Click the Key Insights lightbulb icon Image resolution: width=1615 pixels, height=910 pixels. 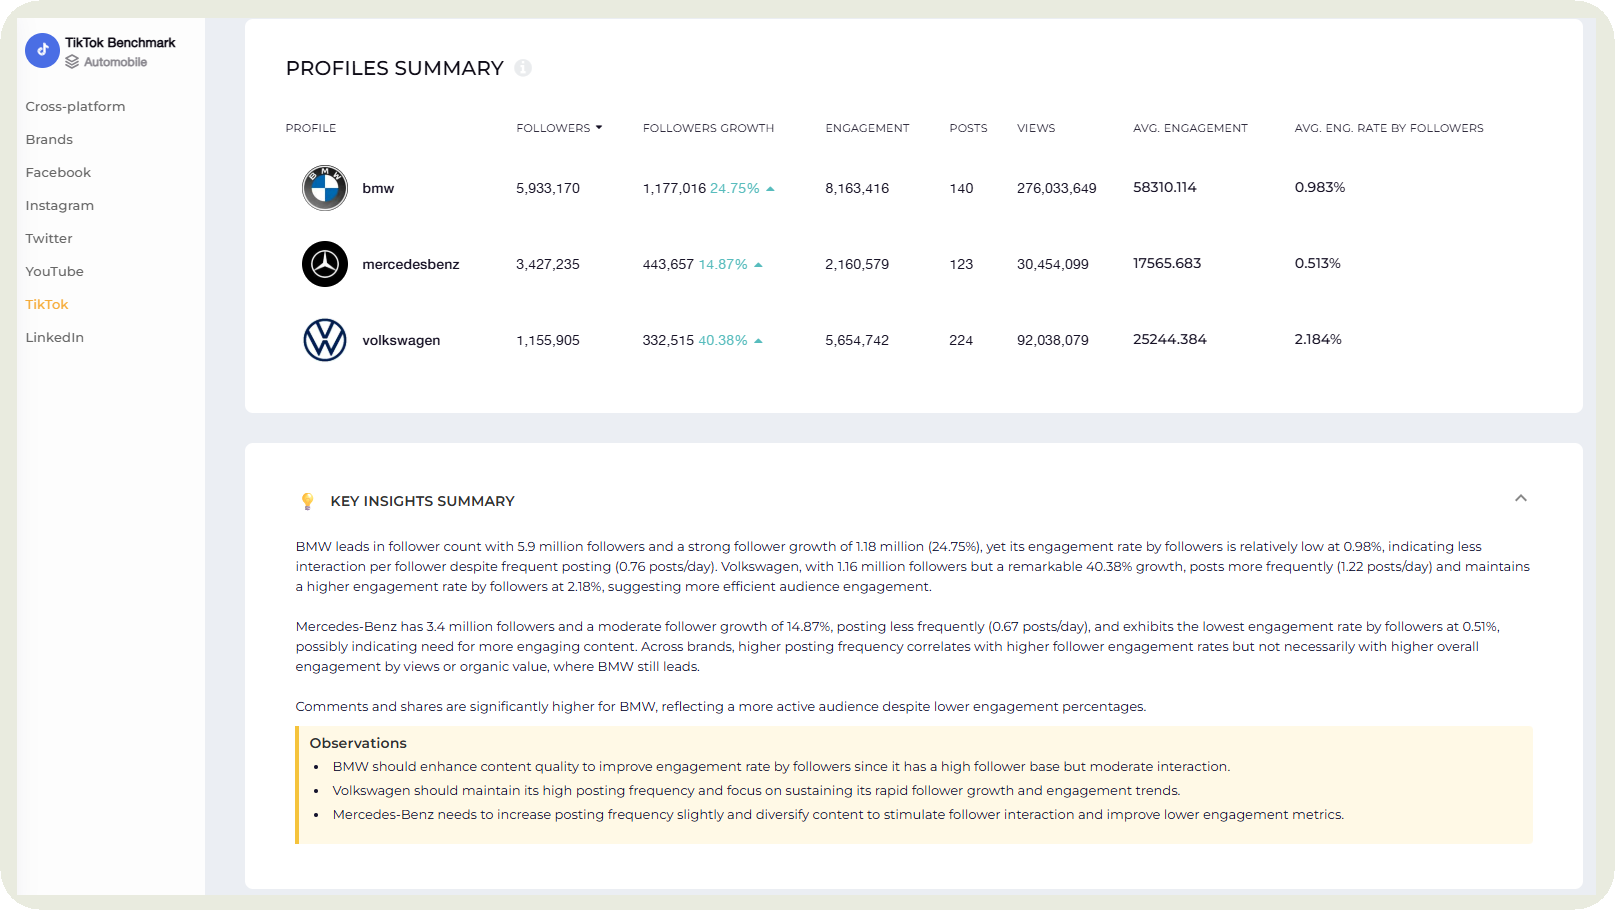point(307,501)
